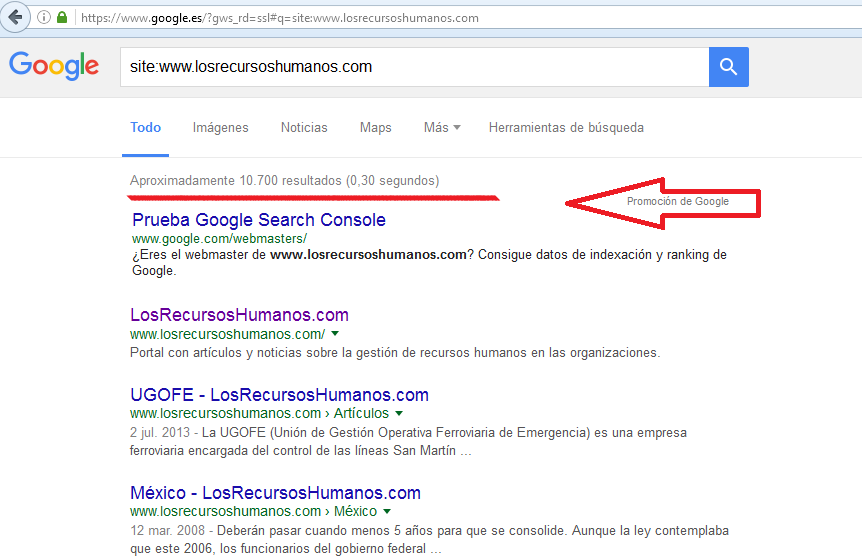Expand arrow beside www.losrecursoshumanos.com/ URL
This screenshot has height=557, width=862.
(335, 333)
